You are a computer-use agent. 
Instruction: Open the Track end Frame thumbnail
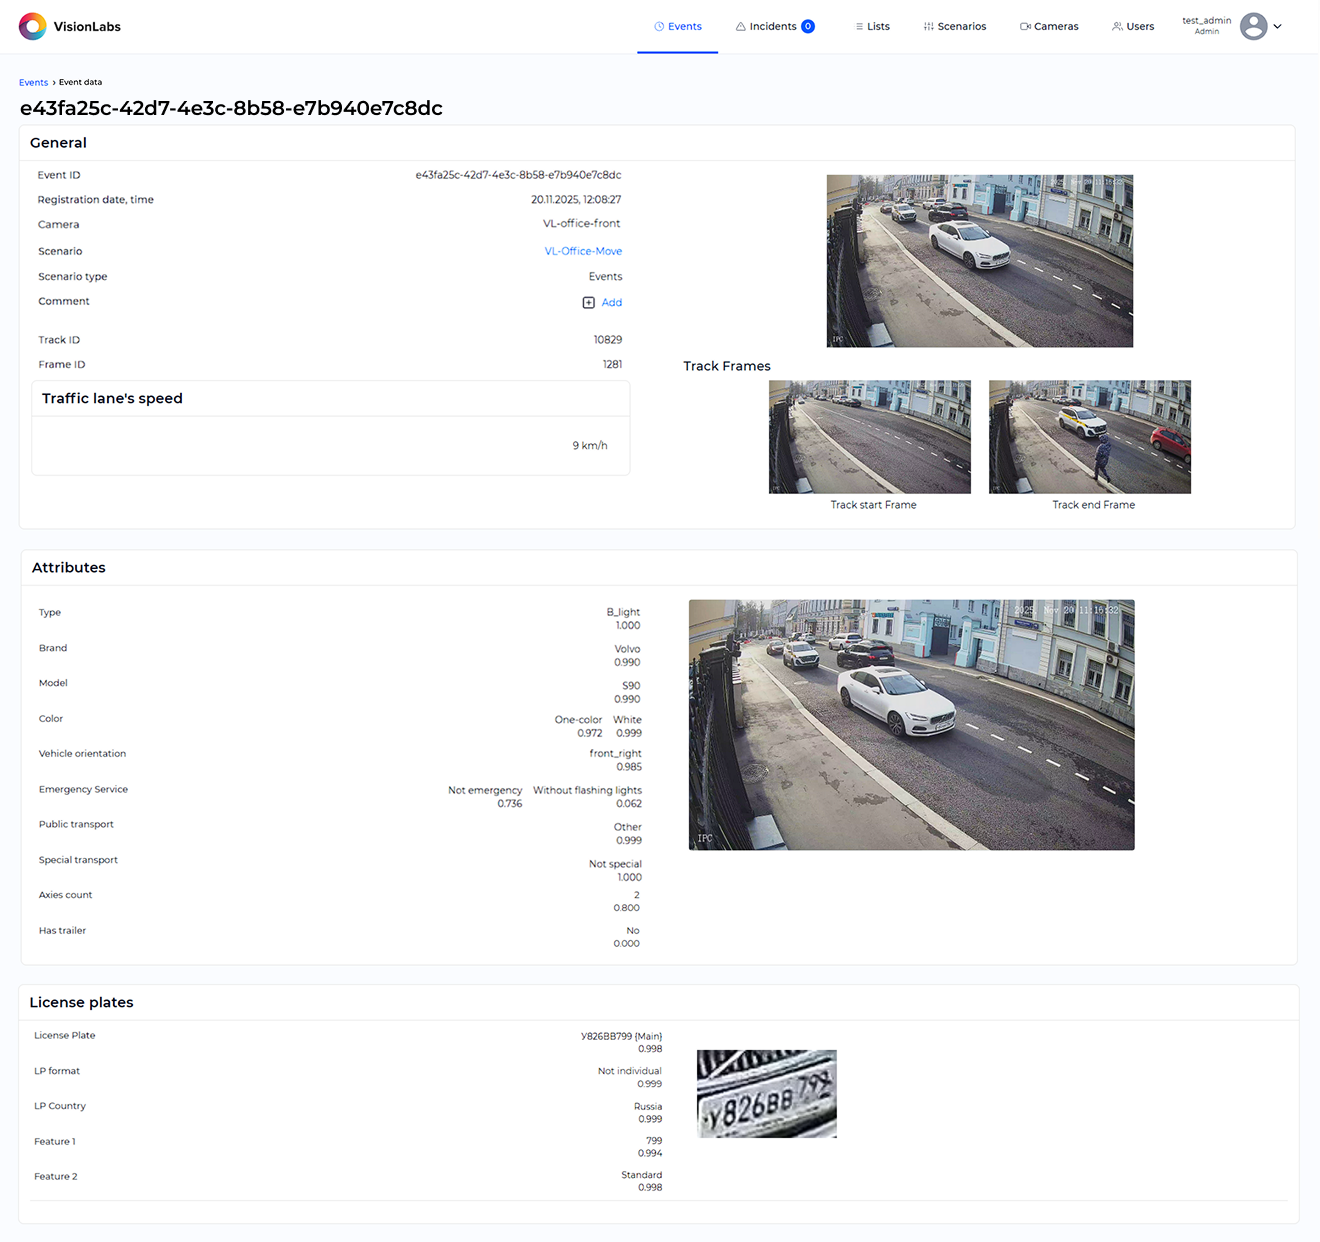(x=1089, y=437)
